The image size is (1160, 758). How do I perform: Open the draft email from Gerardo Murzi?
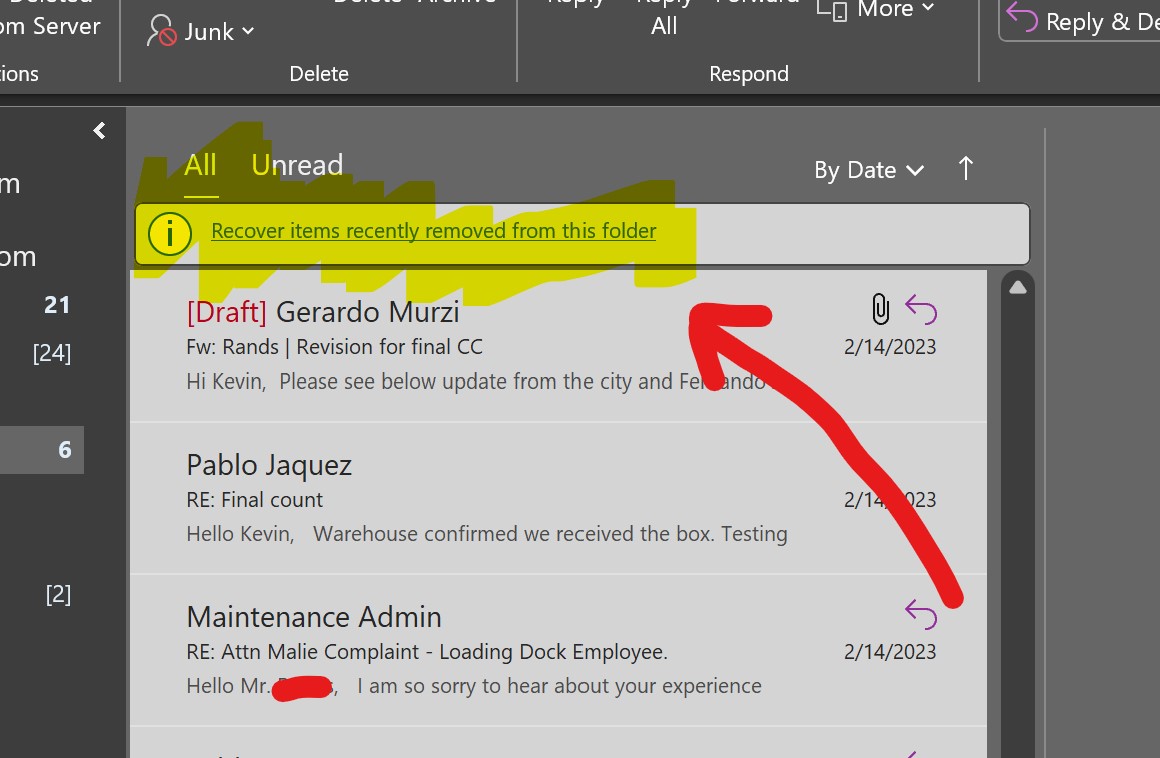[x=559, y=345]
